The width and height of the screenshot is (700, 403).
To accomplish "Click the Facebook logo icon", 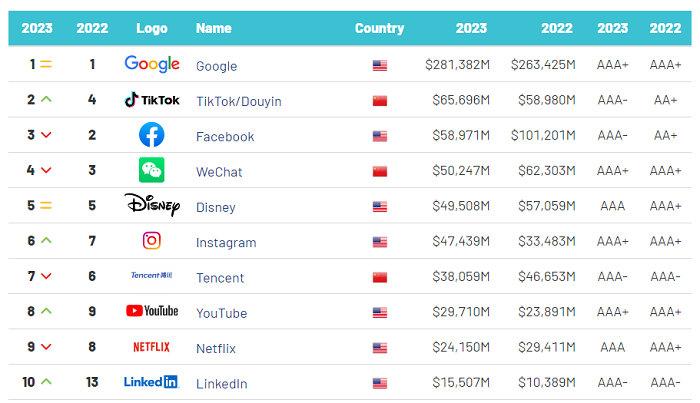I will pyautogui.click(x=151, y=135).
